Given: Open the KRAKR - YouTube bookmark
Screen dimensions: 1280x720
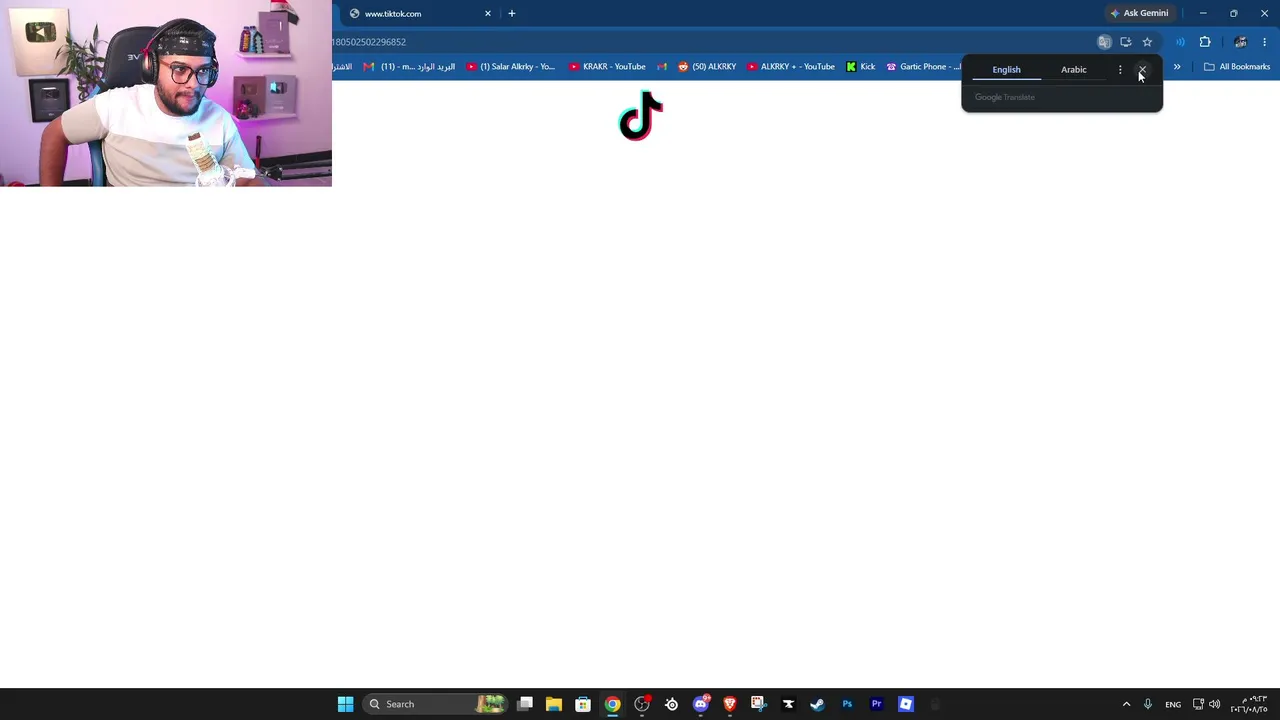Looking at the screenshot, I should [x=607, y=67].
